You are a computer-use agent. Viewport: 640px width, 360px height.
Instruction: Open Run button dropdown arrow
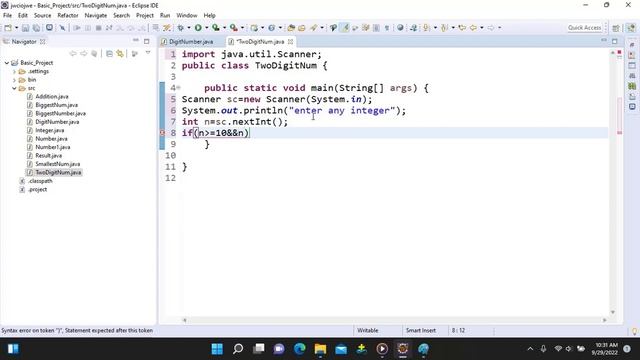tap(207, 28)
